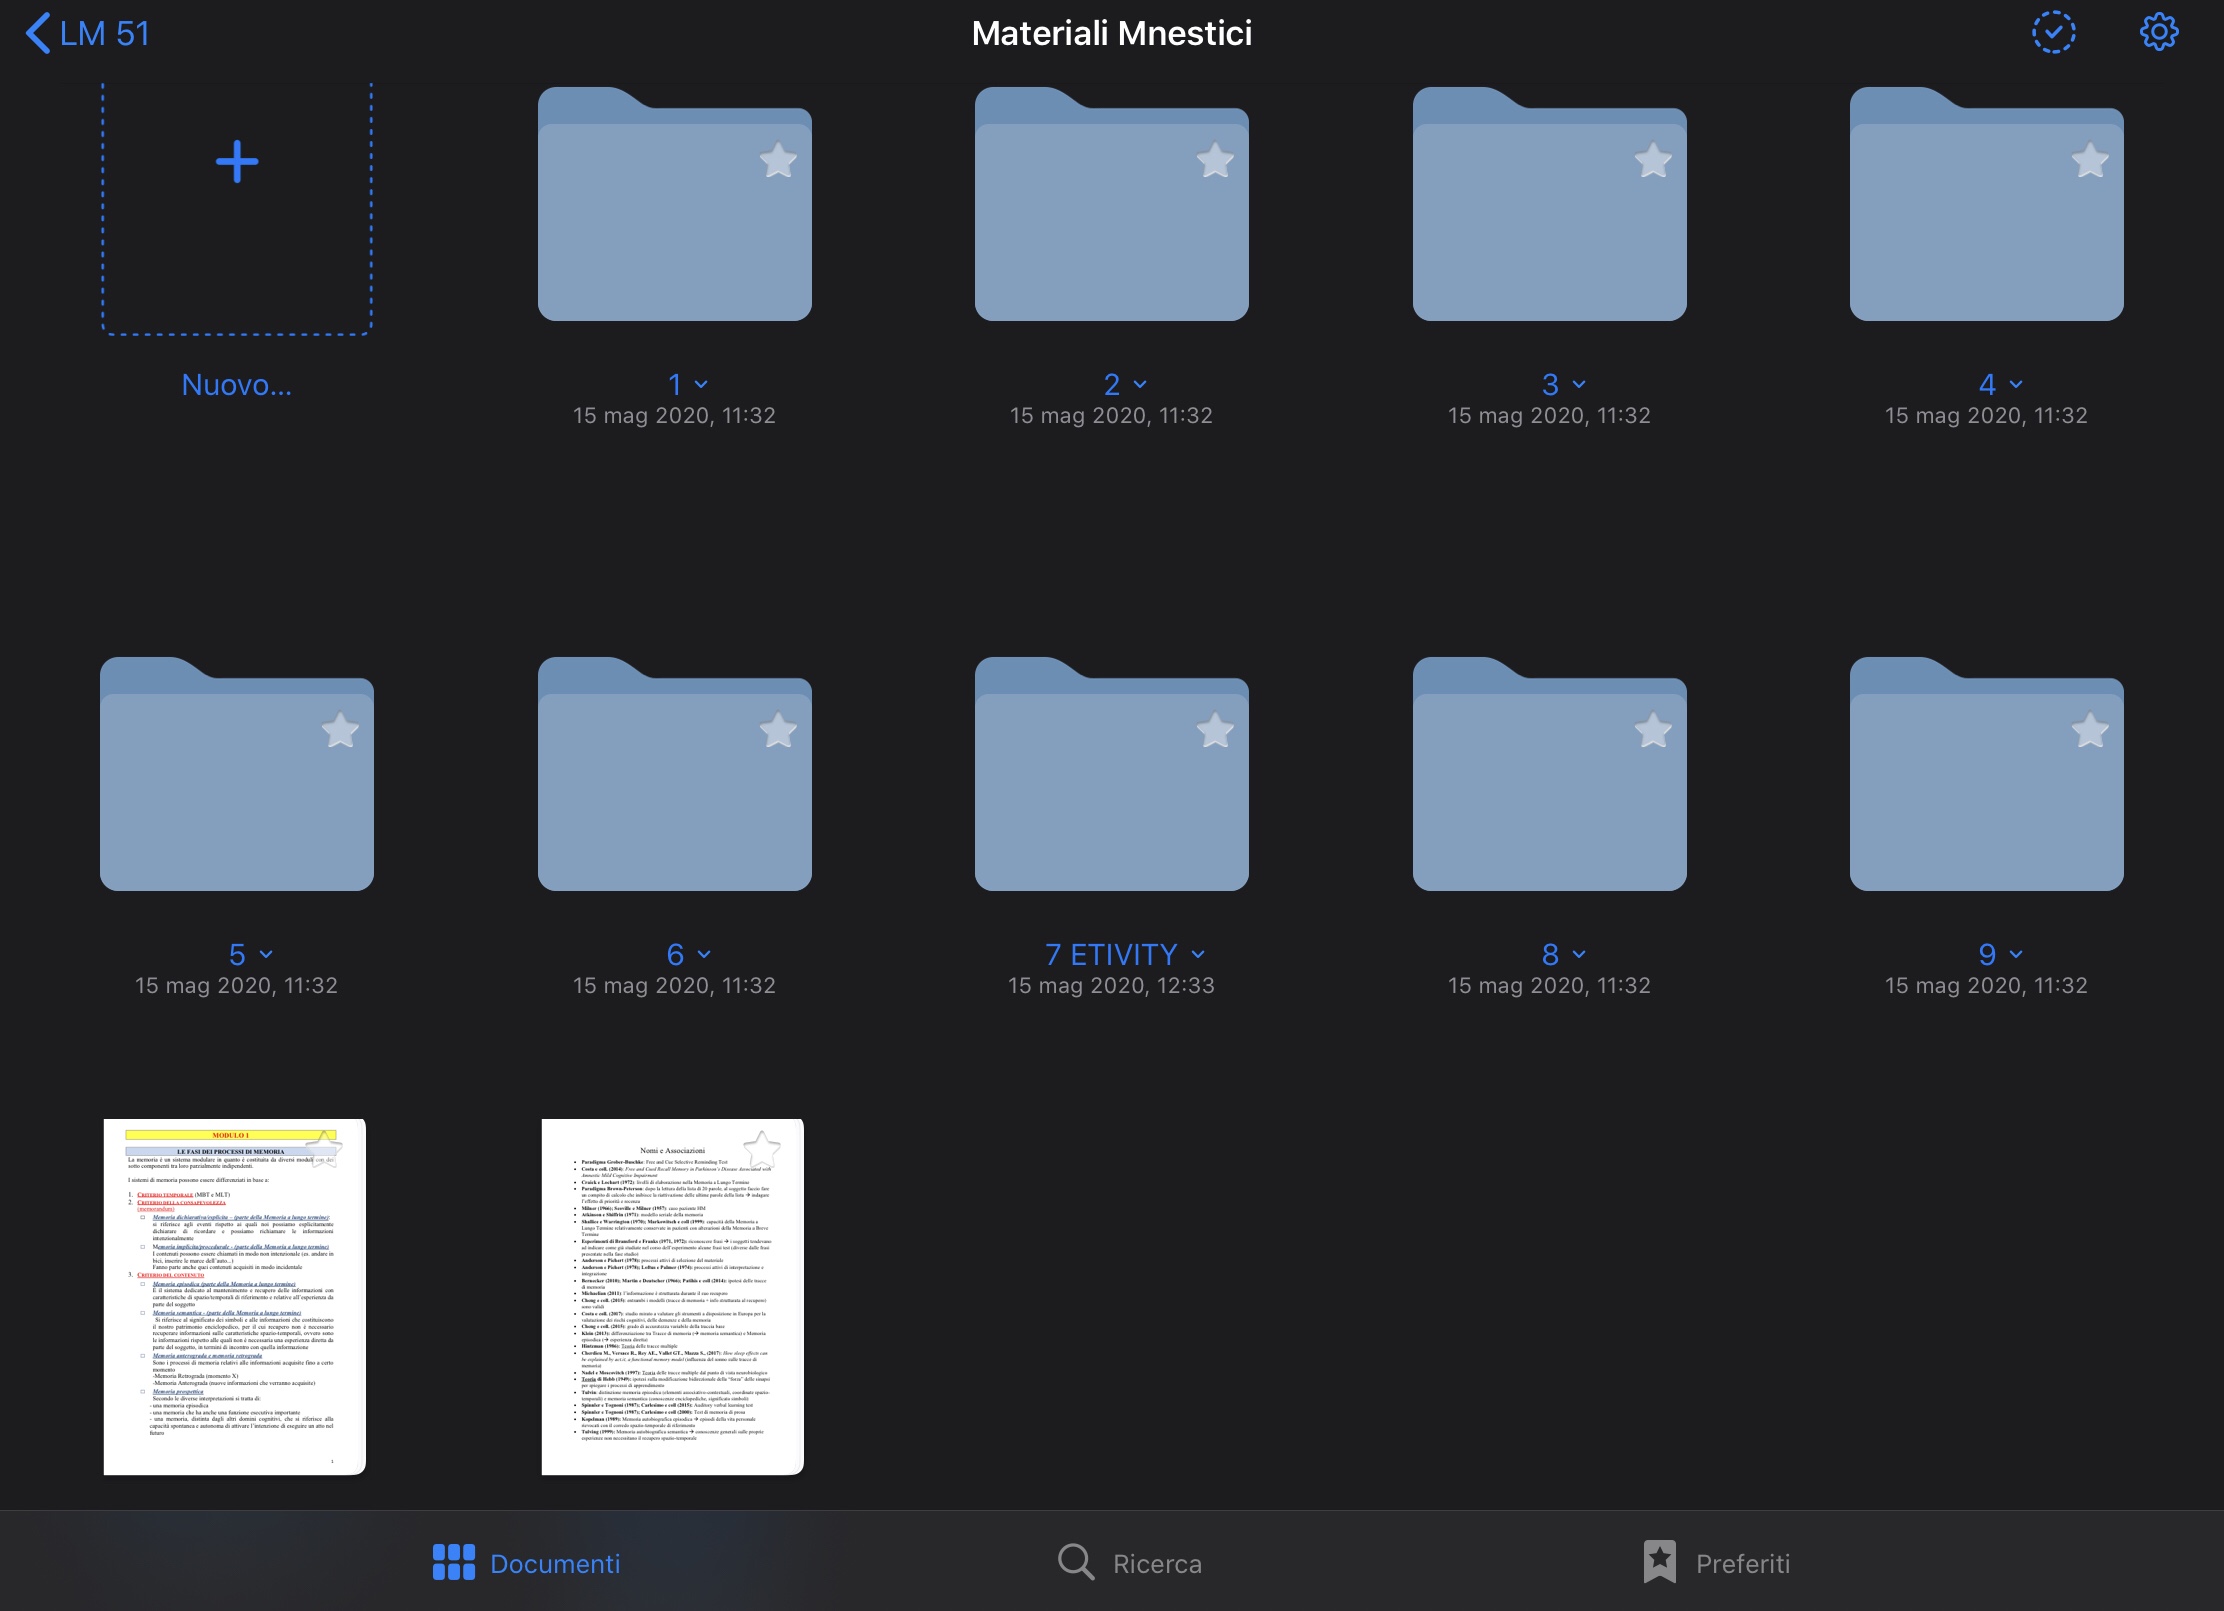Image resolution: width=2224 pixels, height=1611 pixels.
Task: Open folder 9 icon
Action: pos(1986,785)
